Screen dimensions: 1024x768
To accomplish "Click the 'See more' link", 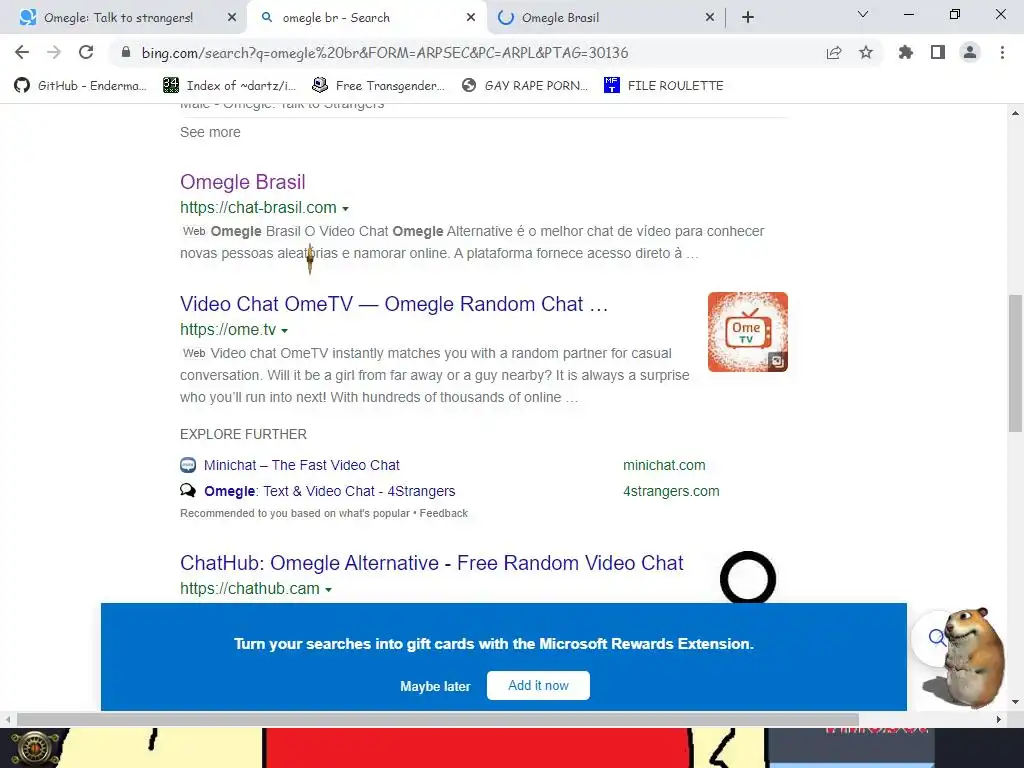I will 210,132.
